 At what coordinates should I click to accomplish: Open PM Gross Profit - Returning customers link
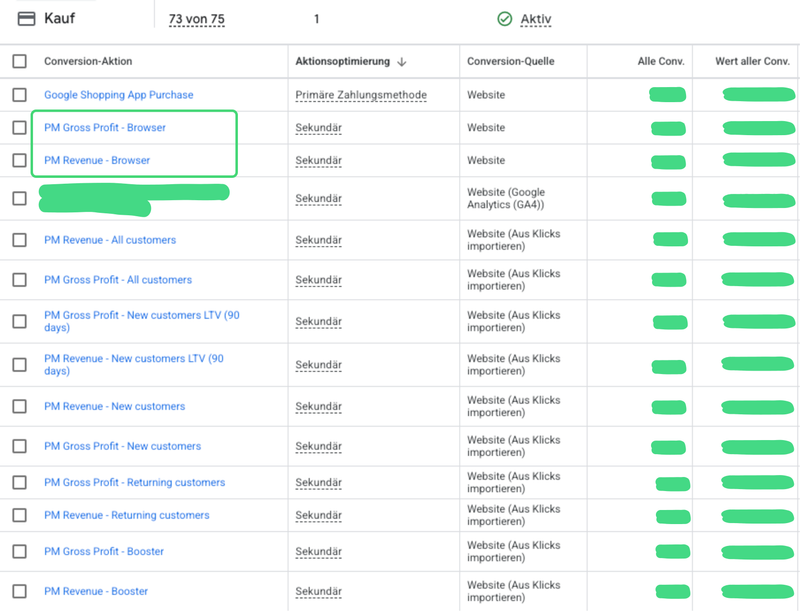pos(134,482)
